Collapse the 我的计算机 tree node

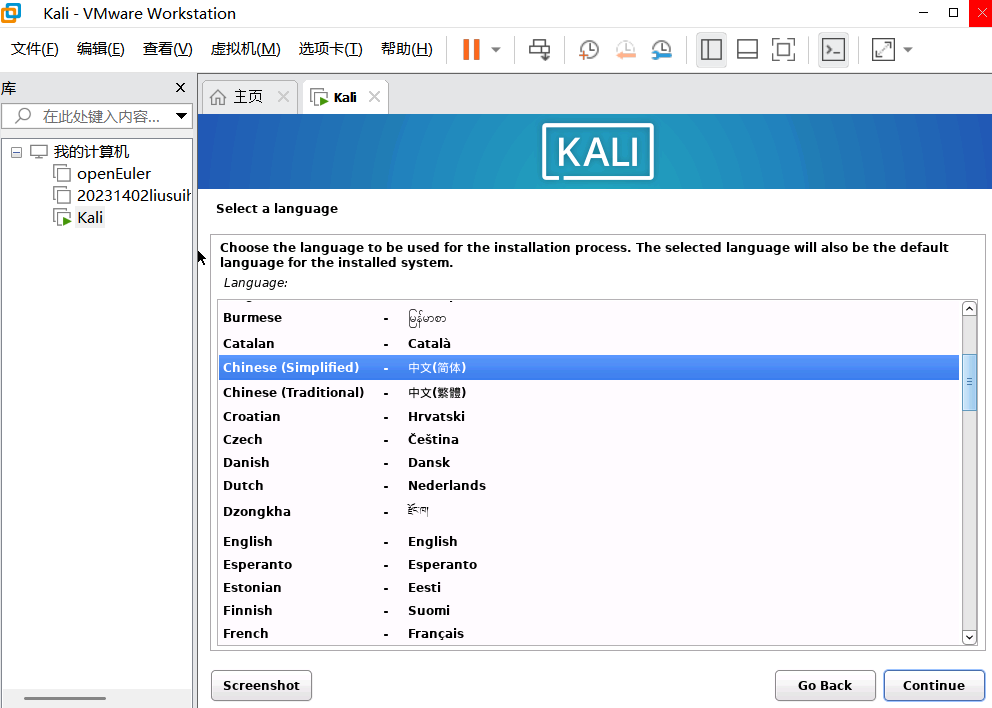coord(16,152)
